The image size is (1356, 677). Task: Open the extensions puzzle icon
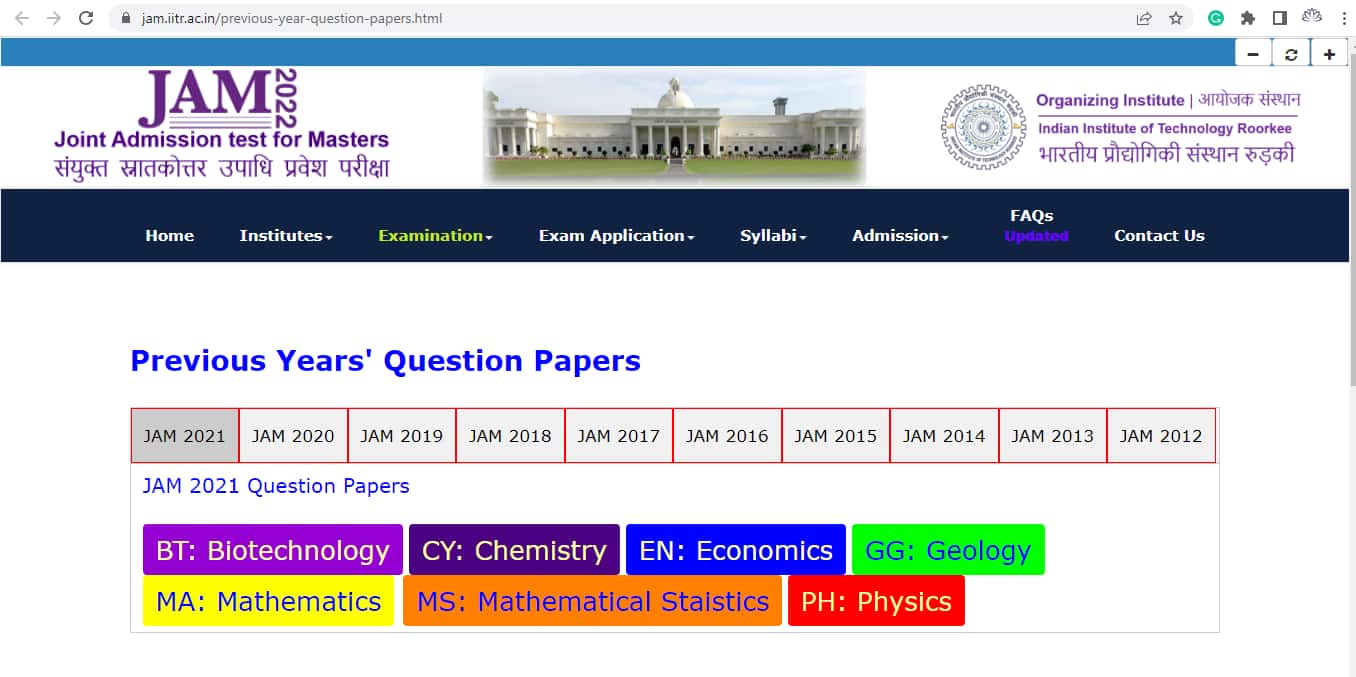tap(1248, 18)
